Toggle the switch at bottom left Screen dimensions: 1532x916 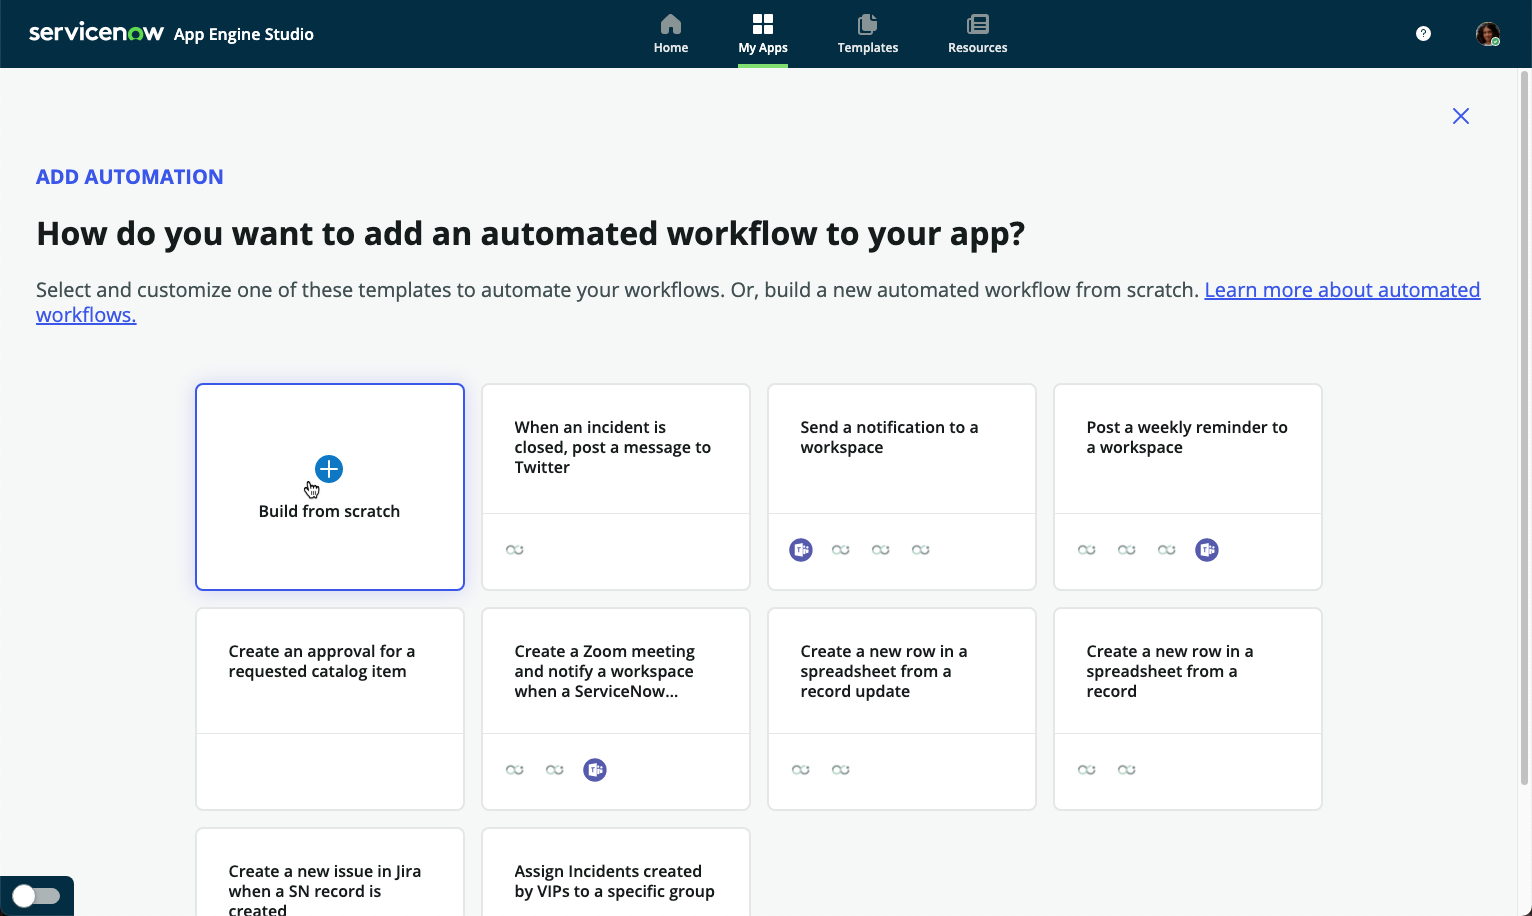point(37,896)
